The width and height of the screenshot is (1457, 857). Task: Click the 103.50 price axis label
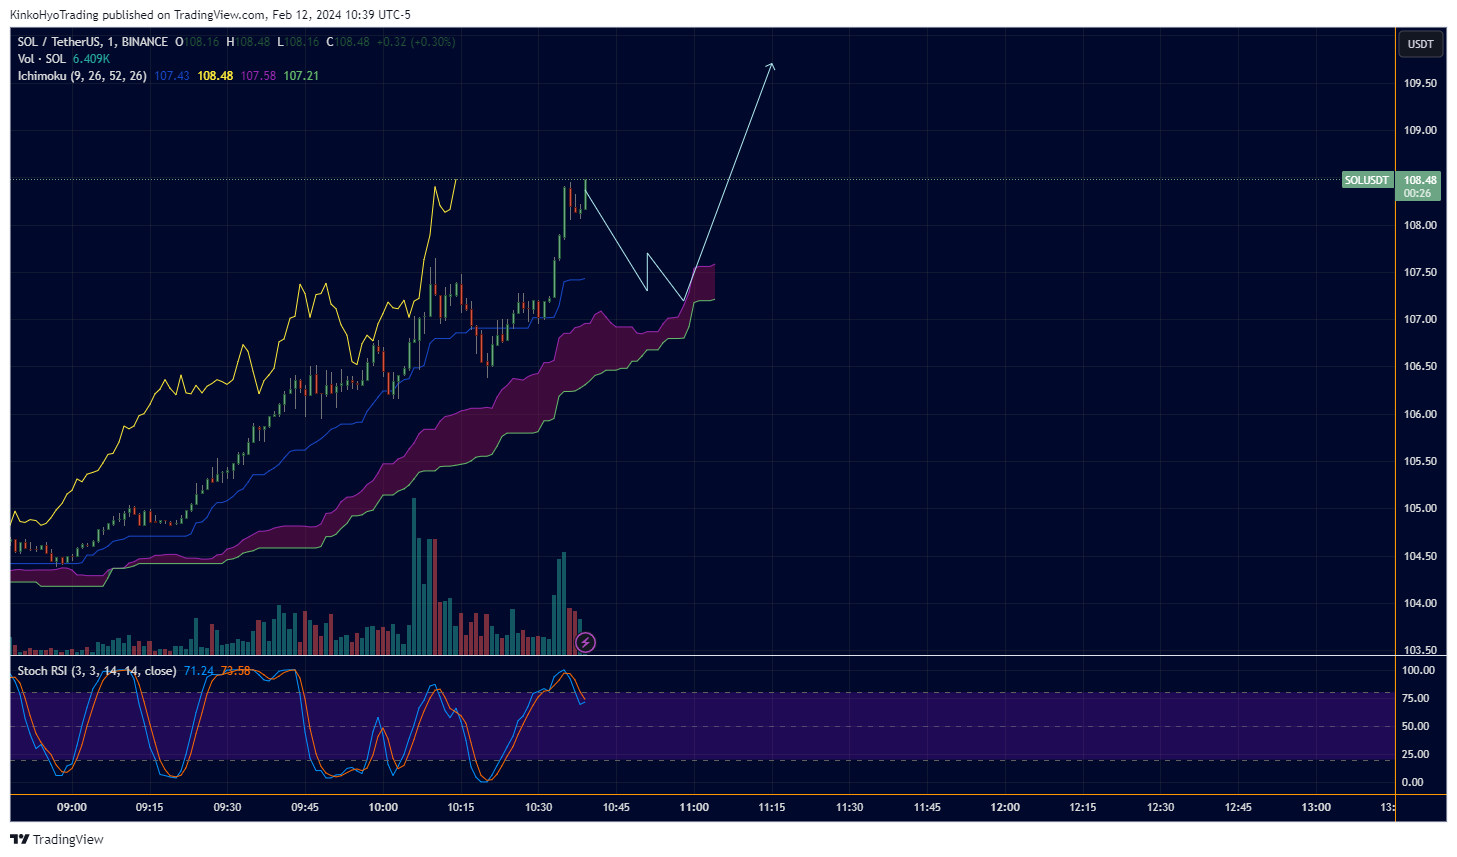point(1420,650)
